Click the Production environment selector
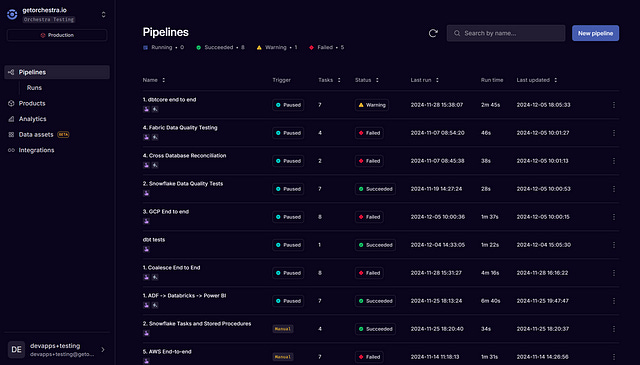640x365 pixels. point(57,35)
